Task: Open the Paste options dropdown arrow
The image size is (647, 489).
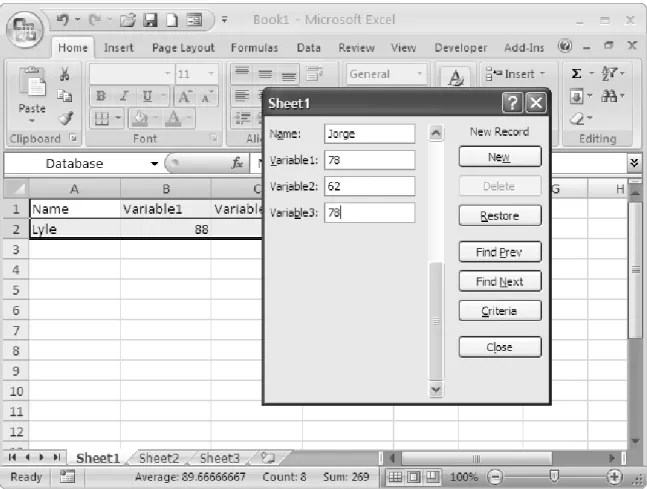Action: click(x=32, y=121)
